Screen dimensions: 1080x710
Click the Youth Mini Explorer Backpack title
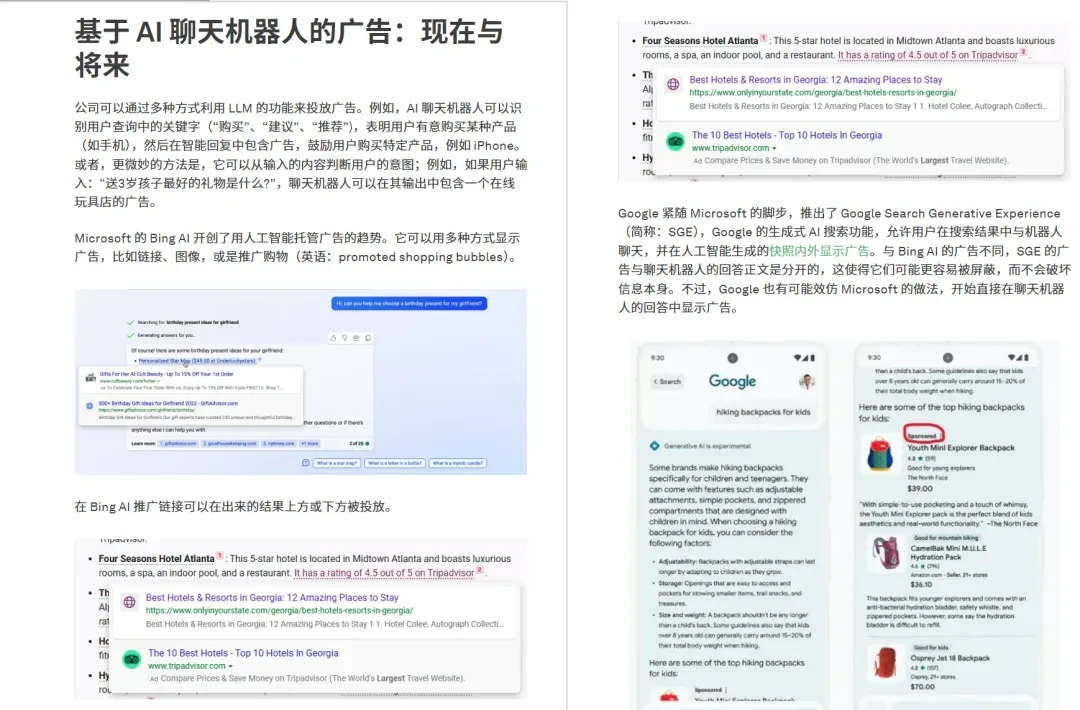click(x=961, y=448)
